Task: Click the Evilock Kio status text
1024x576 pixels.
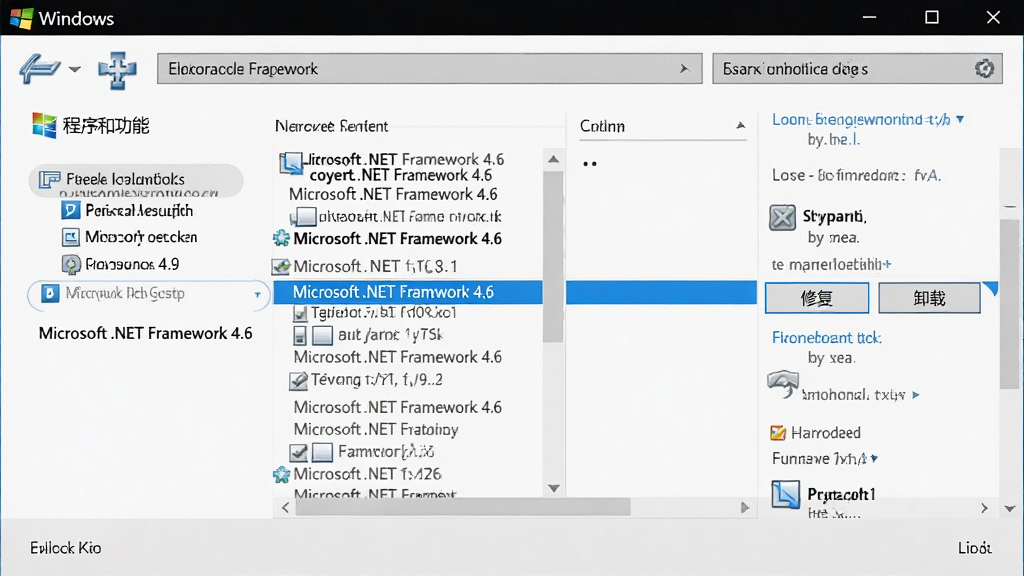Action: [65, 548]
